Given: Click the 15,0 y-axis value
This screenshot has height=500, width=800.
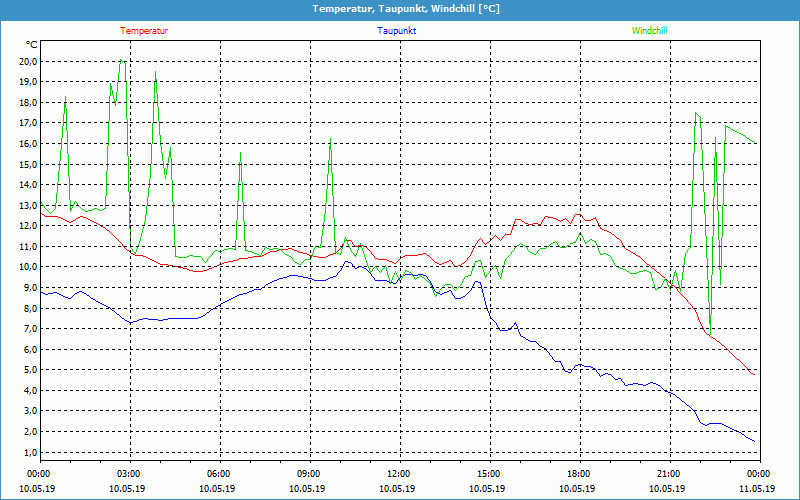Looking at the screenshot, I should point(29,164).
